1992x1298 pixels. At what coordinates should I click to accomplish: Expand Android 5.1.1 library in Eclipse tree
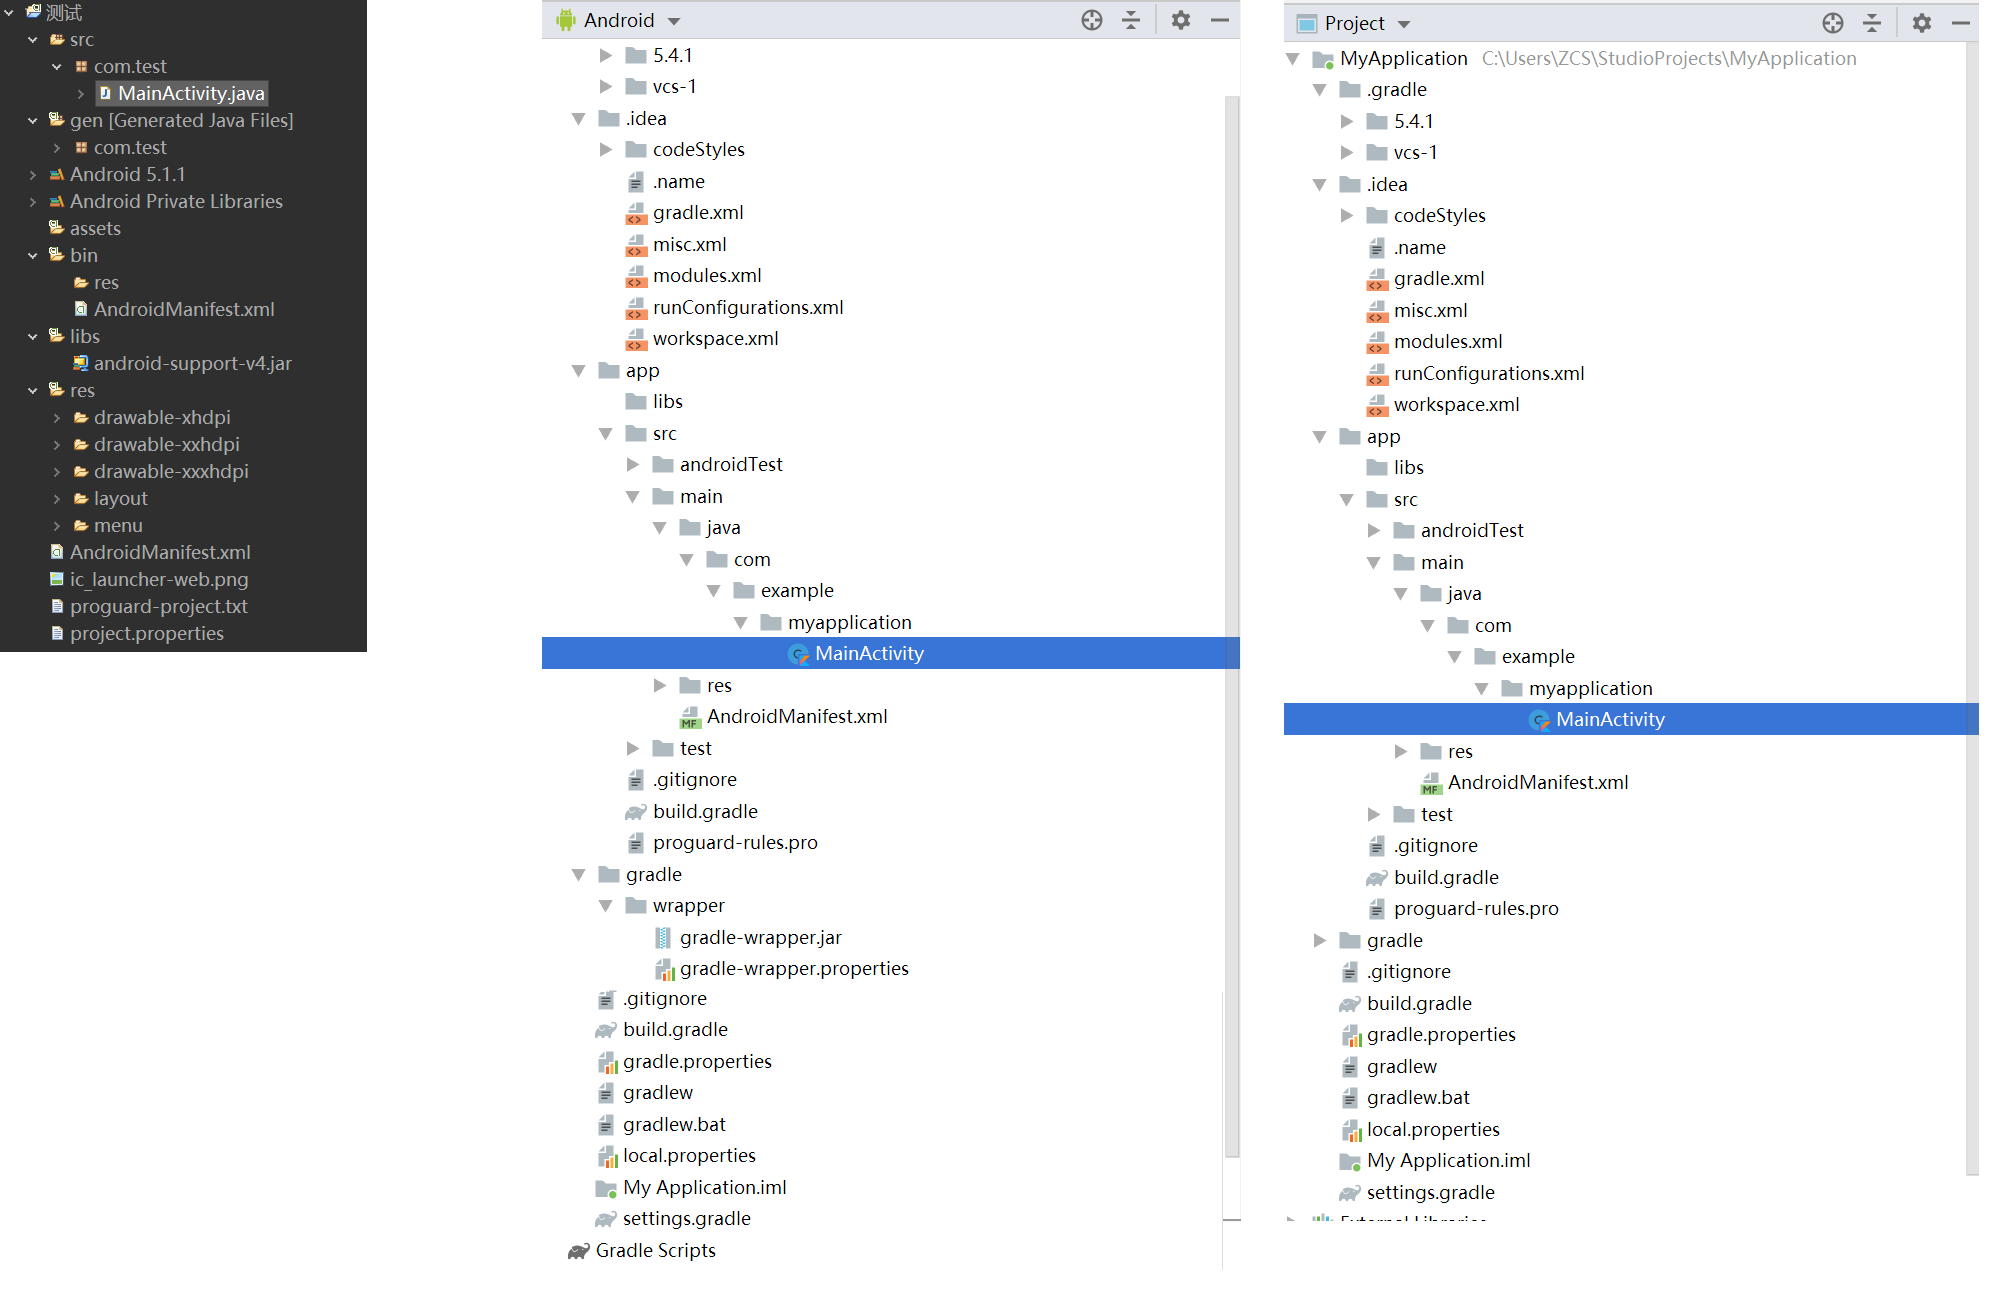click(x=33, y=174)
